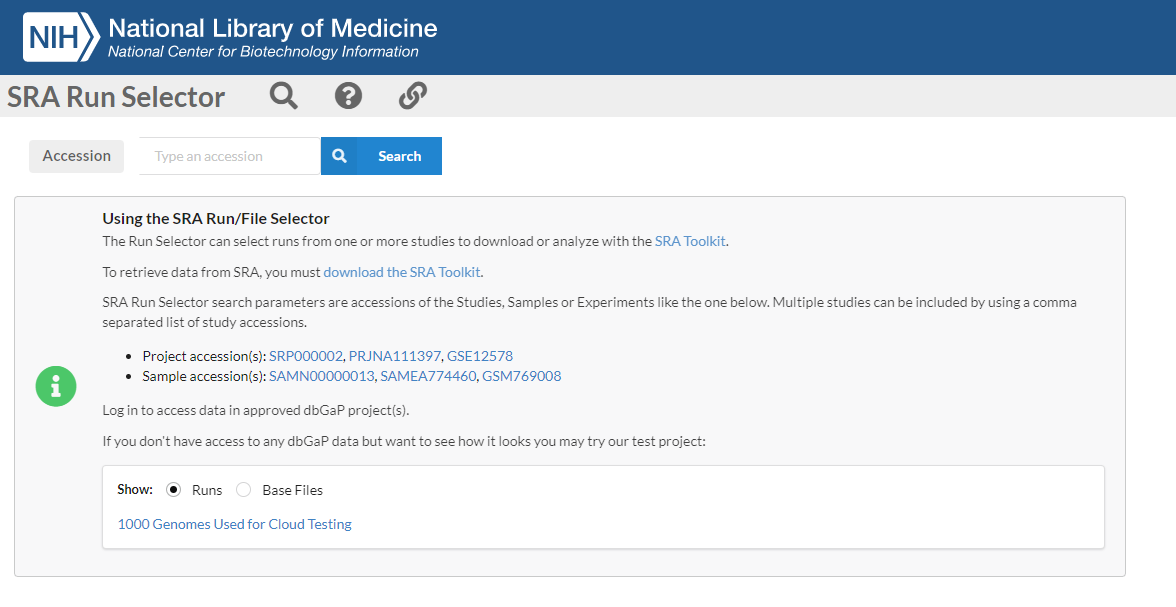
Task: Click the NIH logo in header
Action: coord(61,37)
